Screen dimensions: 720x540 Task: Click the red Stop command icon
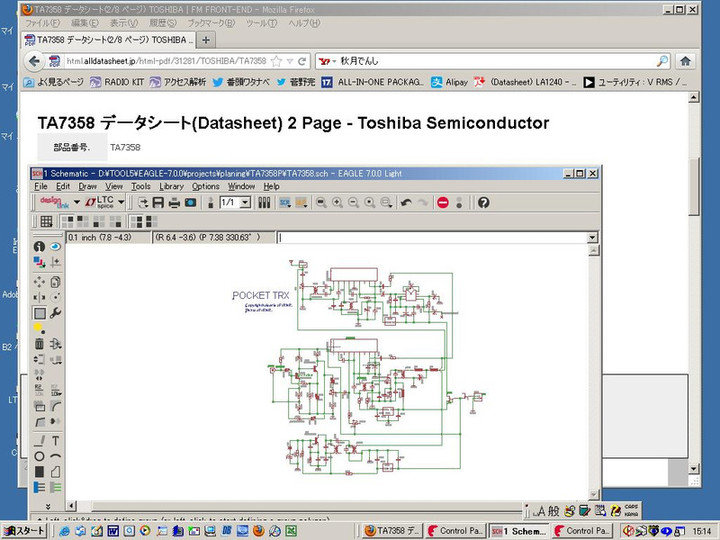point(442,203)
